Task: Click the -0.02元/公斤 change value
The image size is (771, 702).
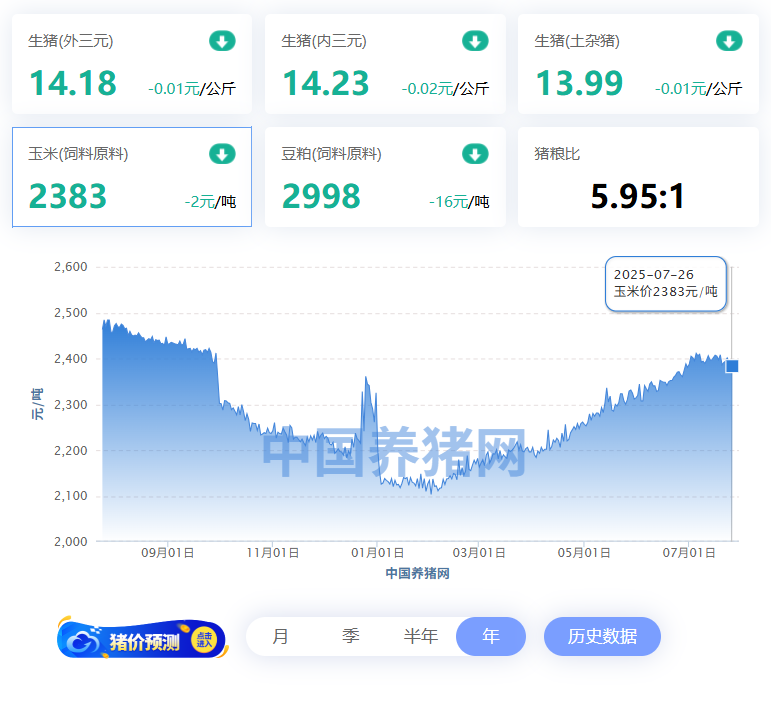Action: click(445, 88)
